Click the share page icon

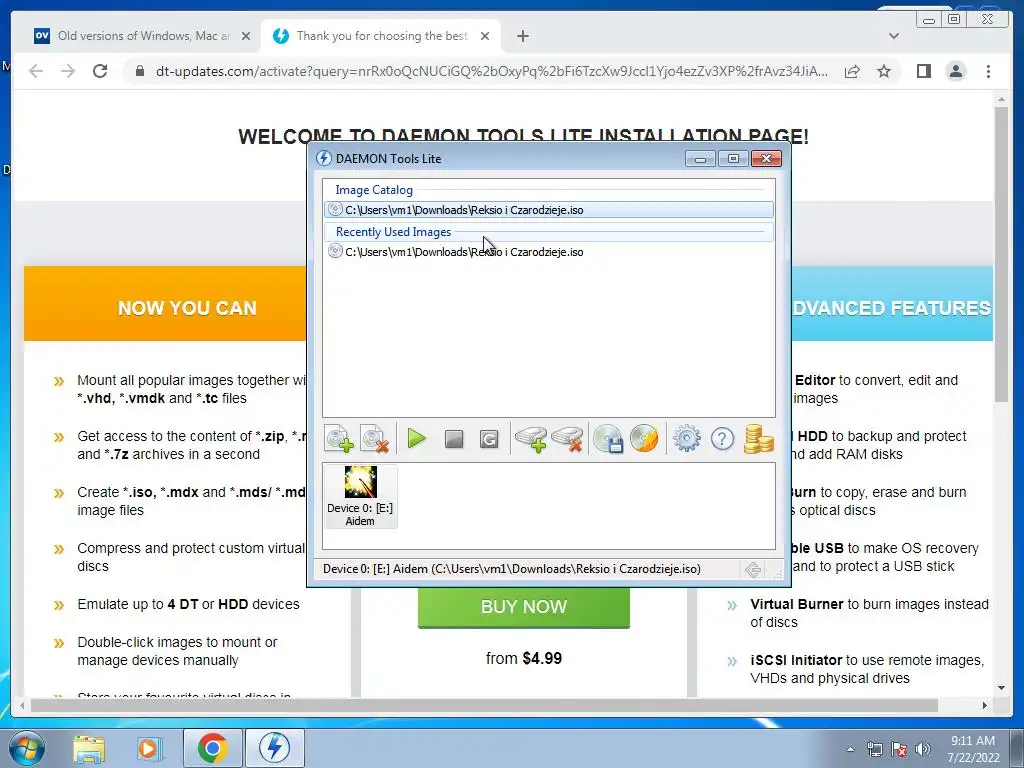[x=852, y=71]
